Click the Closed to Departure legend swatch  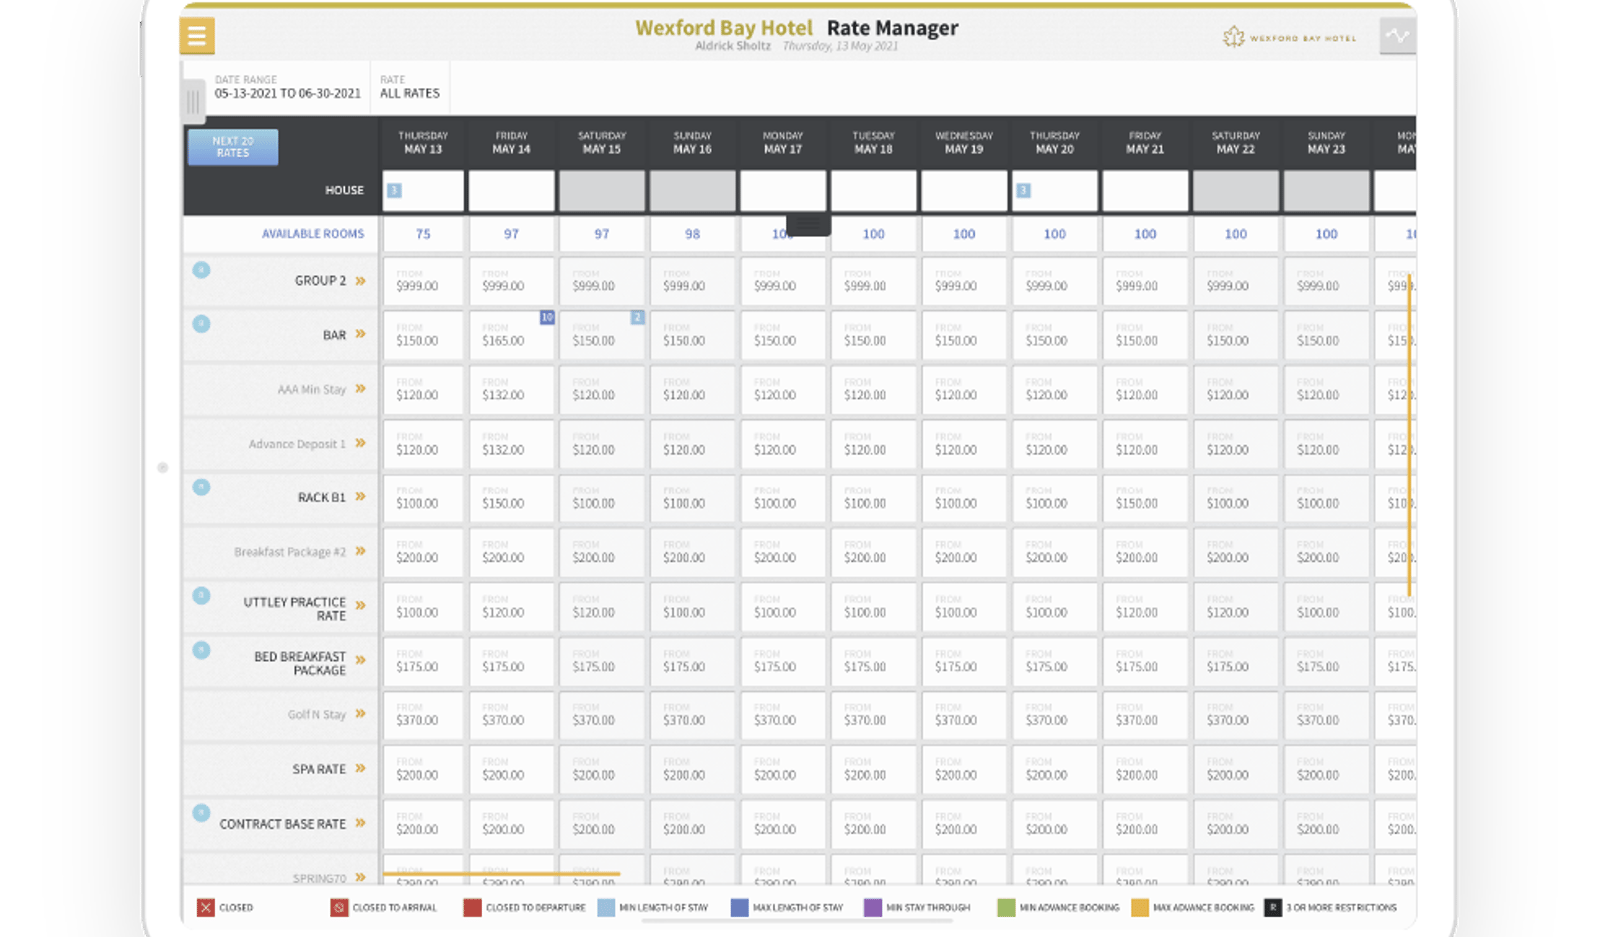[x=472, y=907]
